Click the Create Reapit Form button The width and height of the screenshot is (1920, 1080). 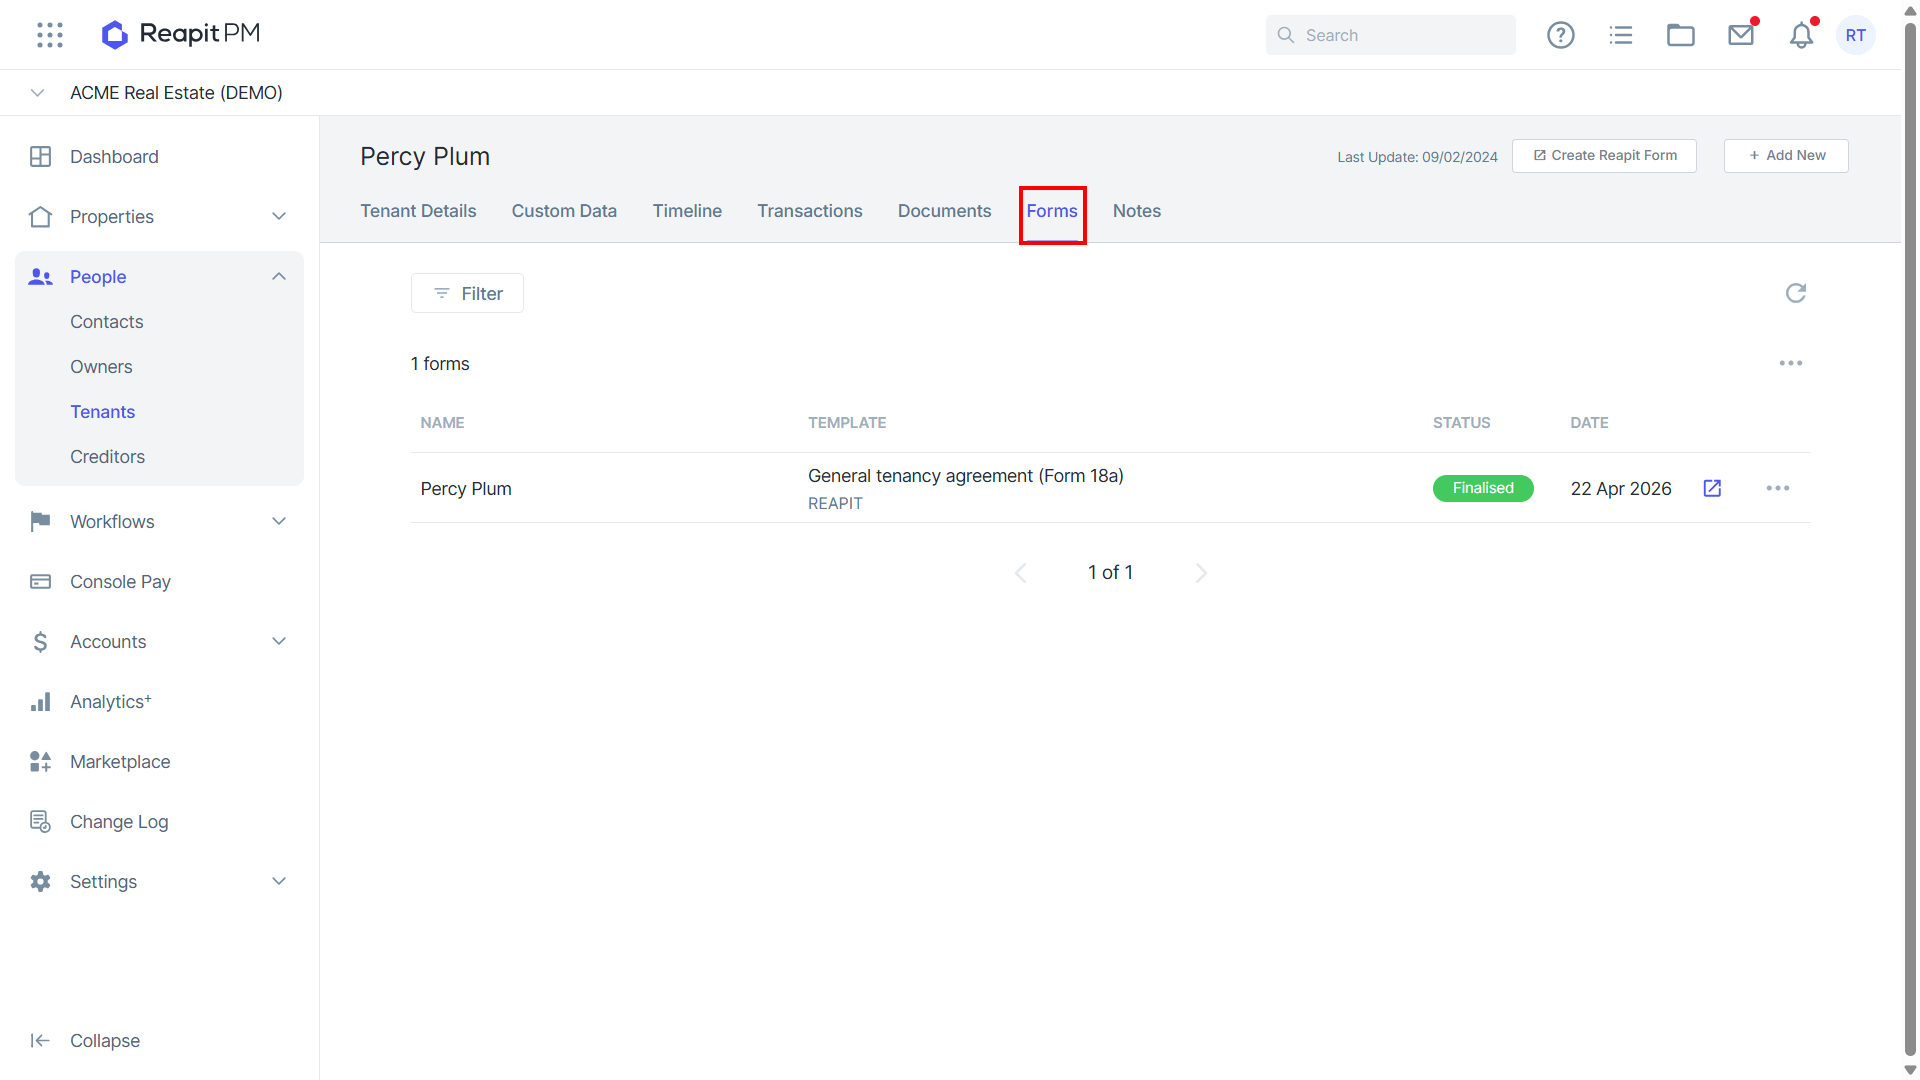[1604, 156]
